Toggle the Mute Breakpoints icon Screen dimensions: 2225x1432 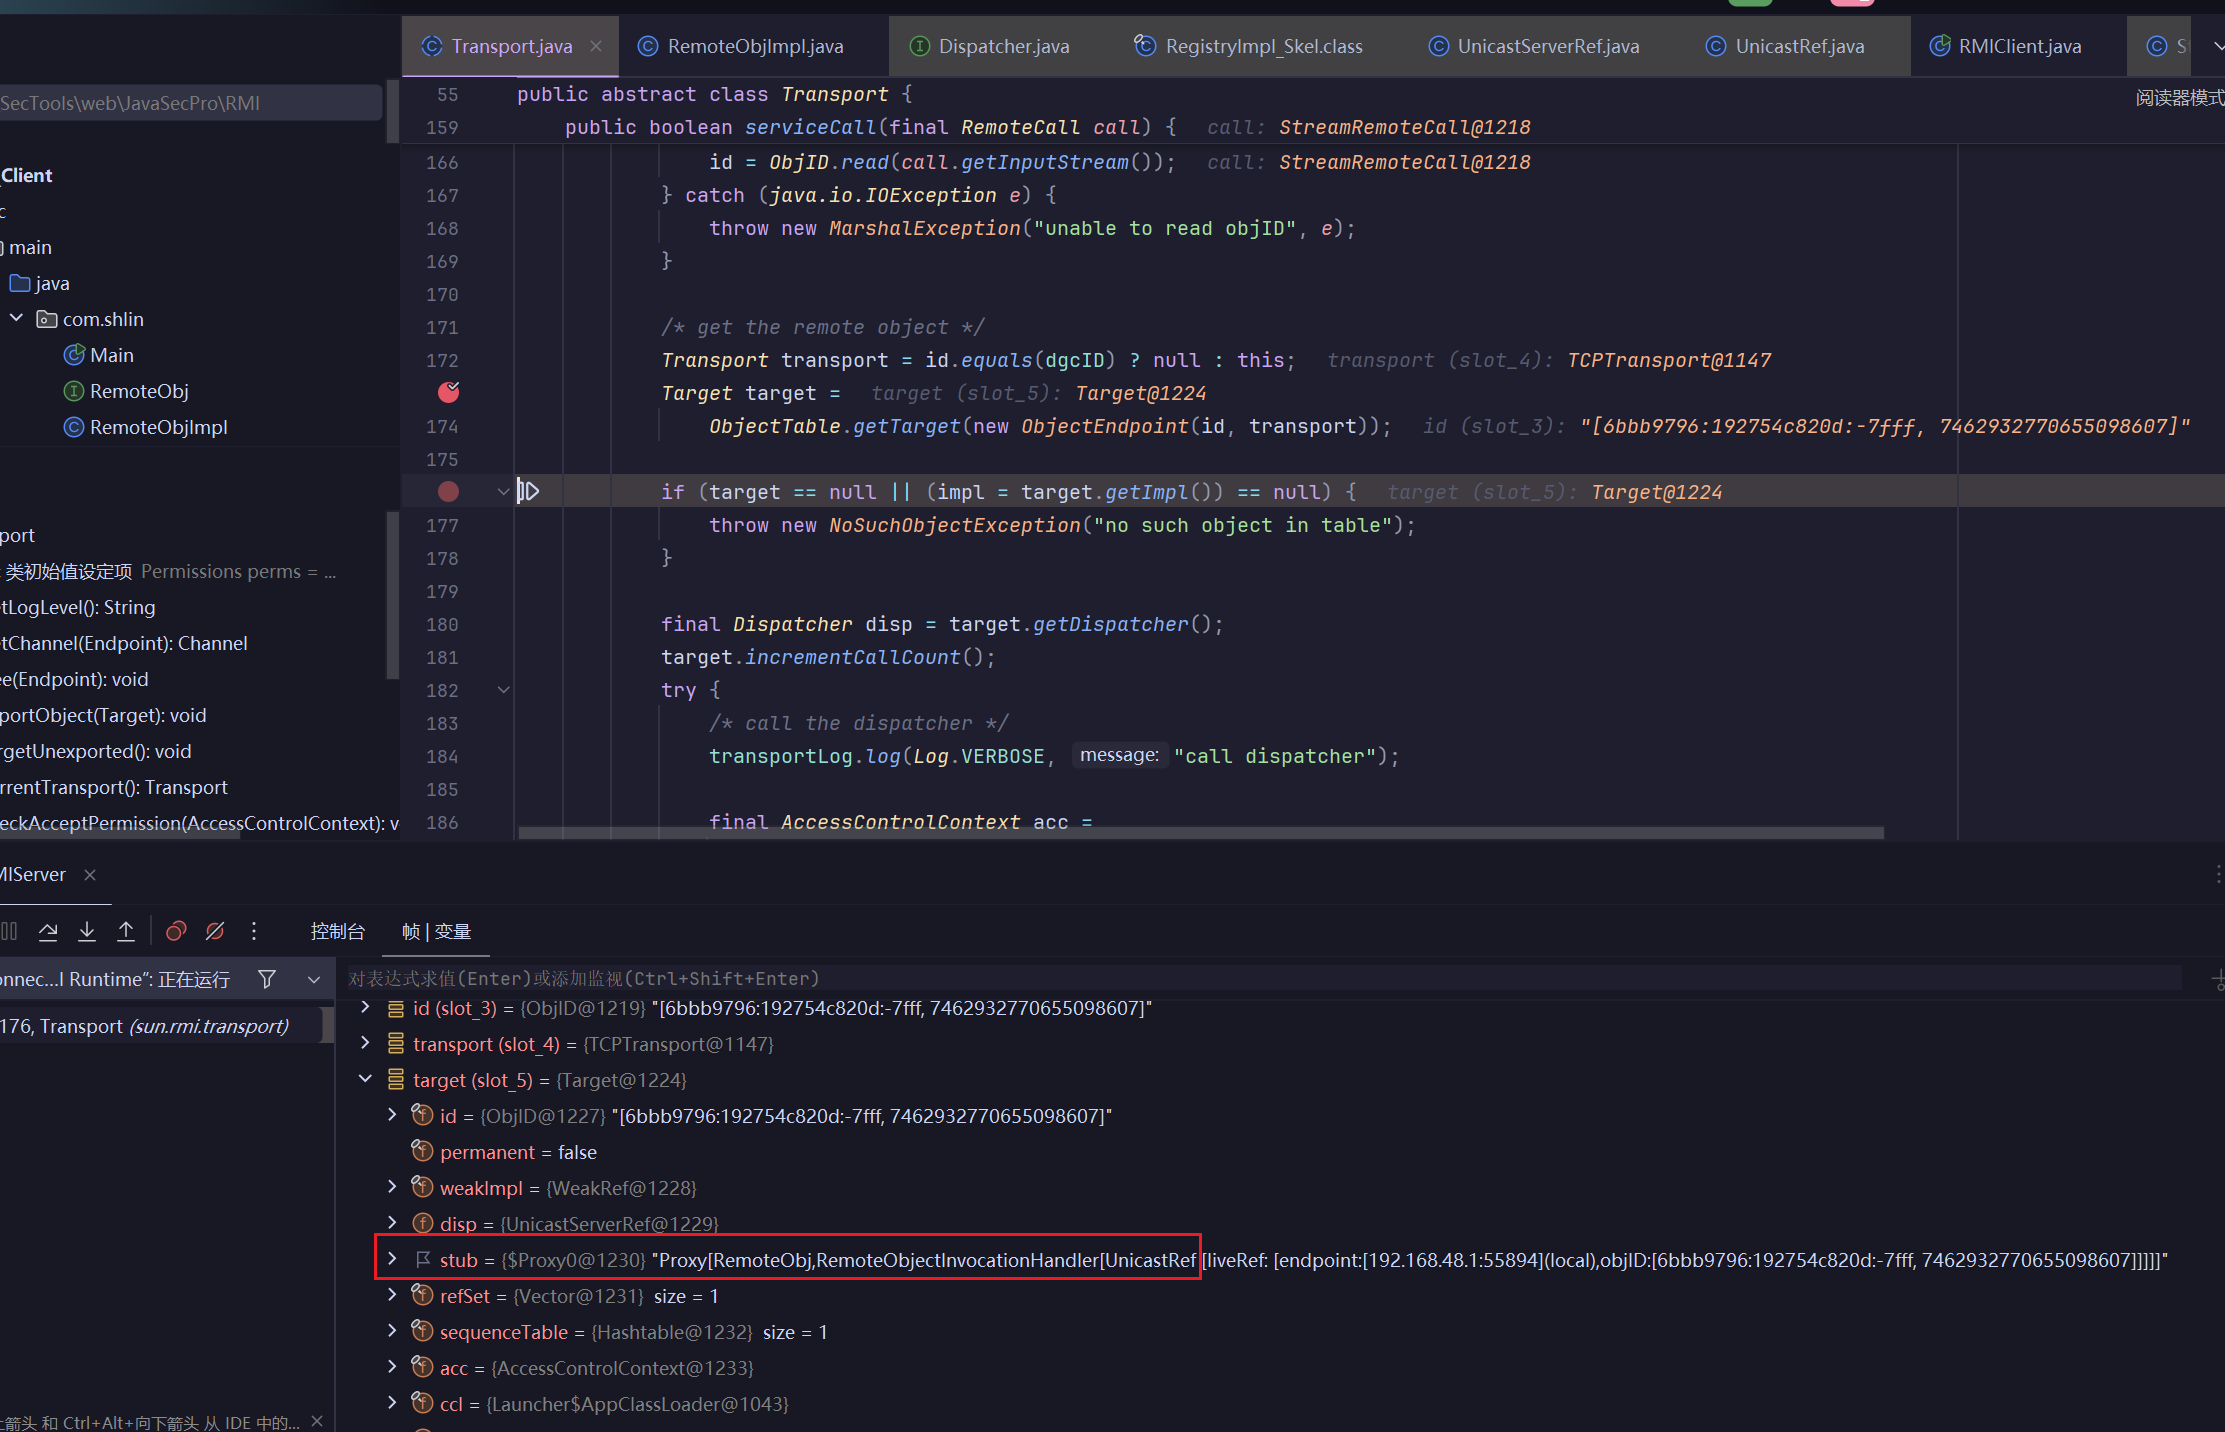(215, 932)
